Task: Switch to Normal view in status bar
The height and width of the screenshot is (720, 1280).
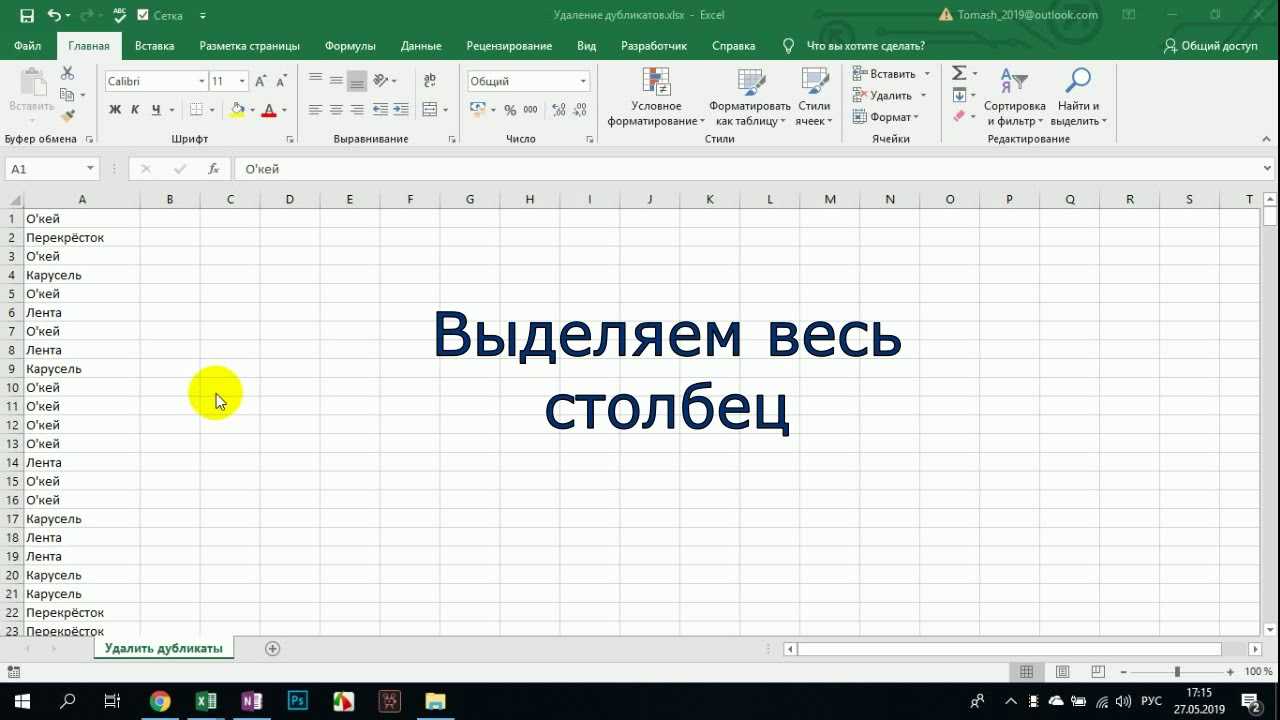Action: (1026, 672)
